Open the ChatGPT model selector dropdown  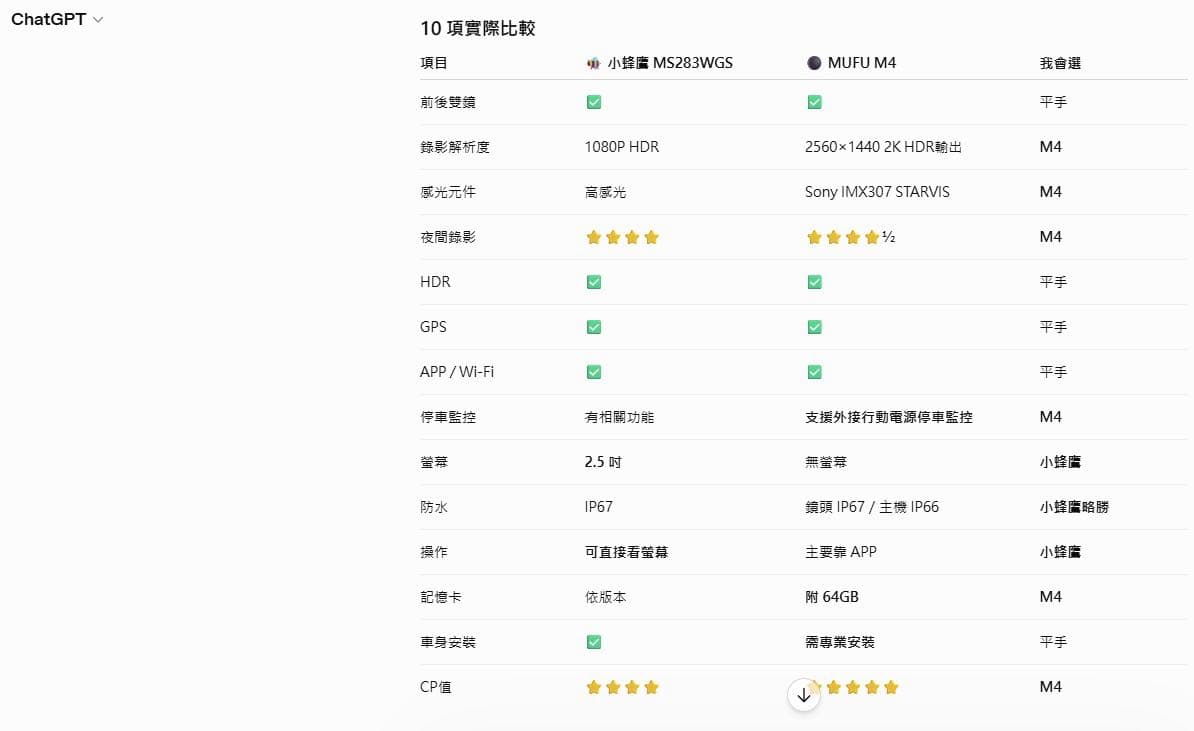pos(57,20)
